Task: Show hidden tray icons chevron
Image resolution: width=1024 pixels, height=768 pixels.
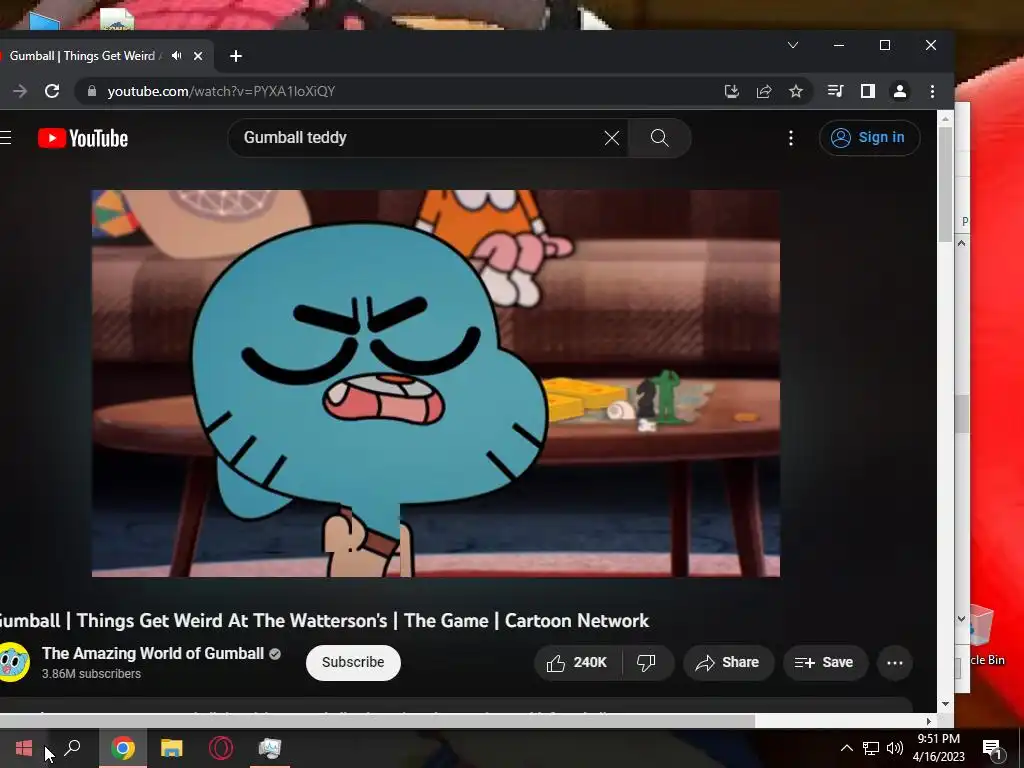Action: pos(846,748)
